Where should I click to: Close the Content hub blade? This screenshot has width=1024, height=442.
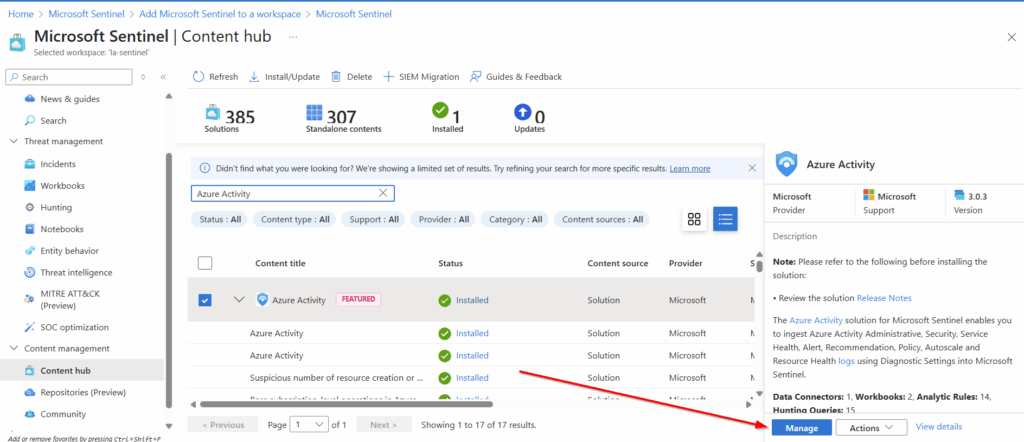(x=1011, y=37)
